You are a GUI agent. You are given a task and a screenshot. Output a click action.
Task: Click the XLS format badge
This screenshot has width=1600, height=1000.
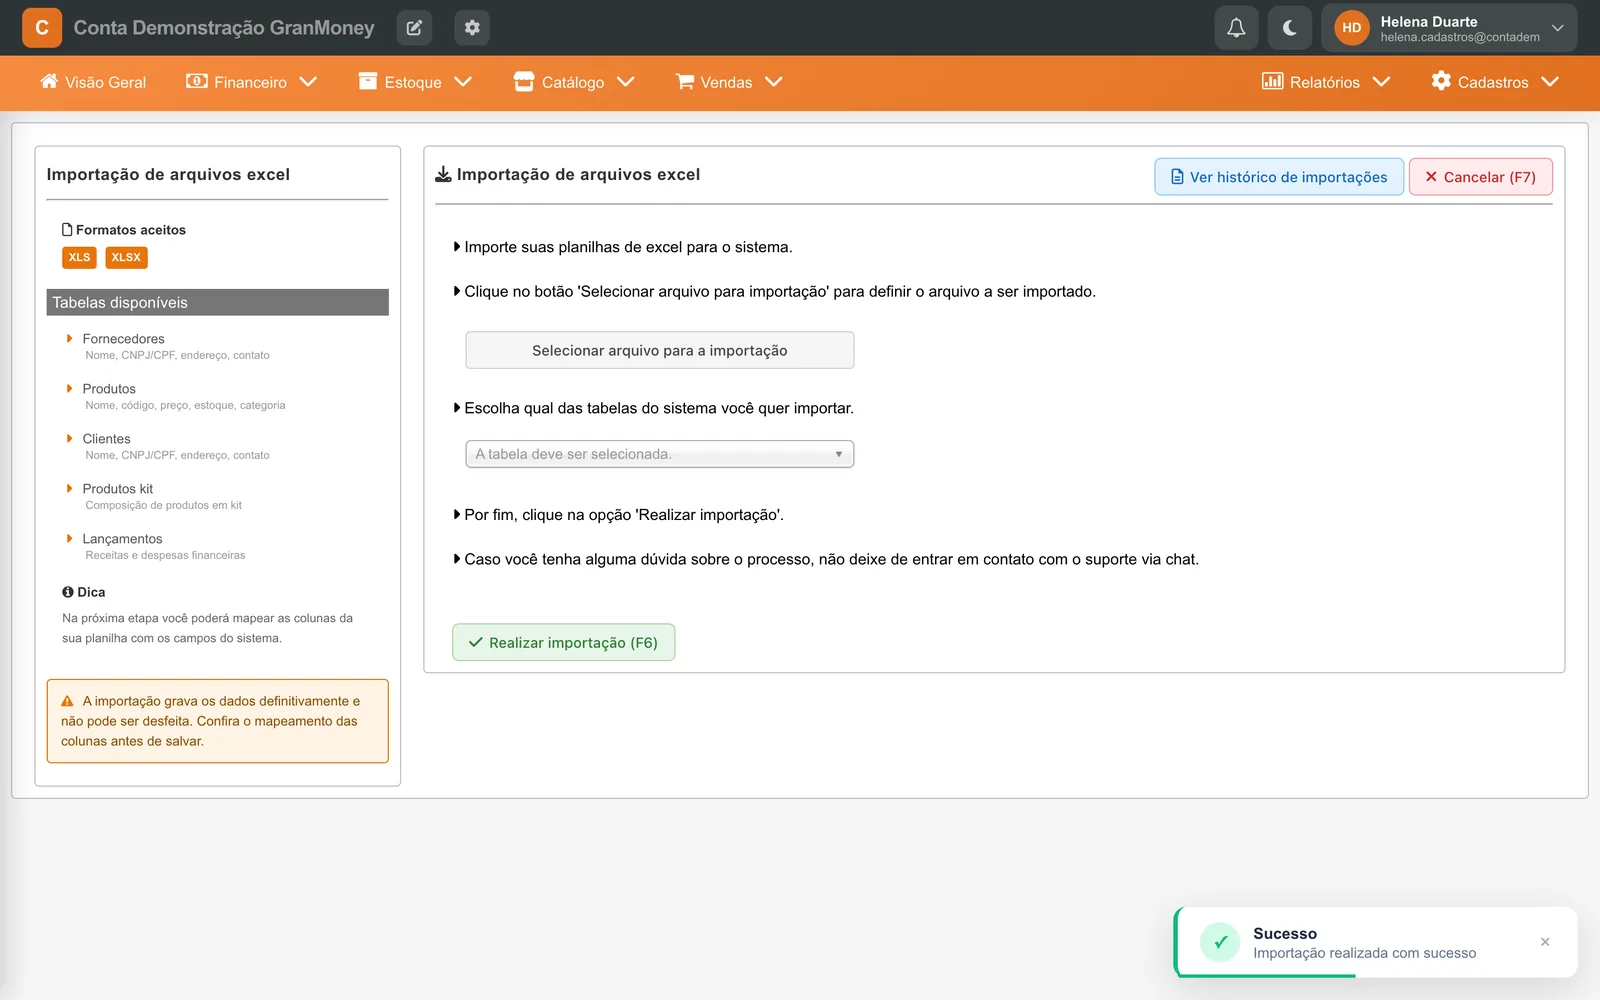[79, 258]
